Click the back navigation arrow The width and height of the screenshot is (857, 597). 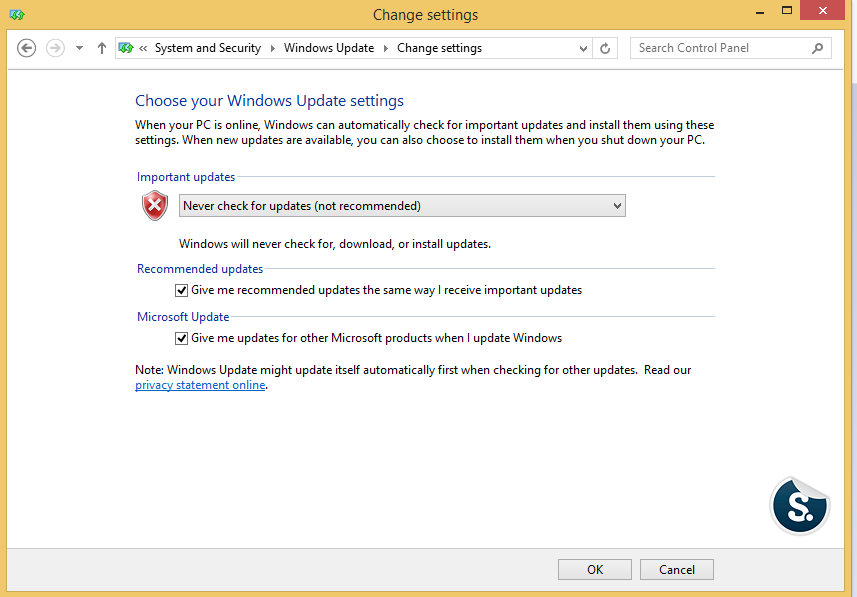tap(26, 47)
